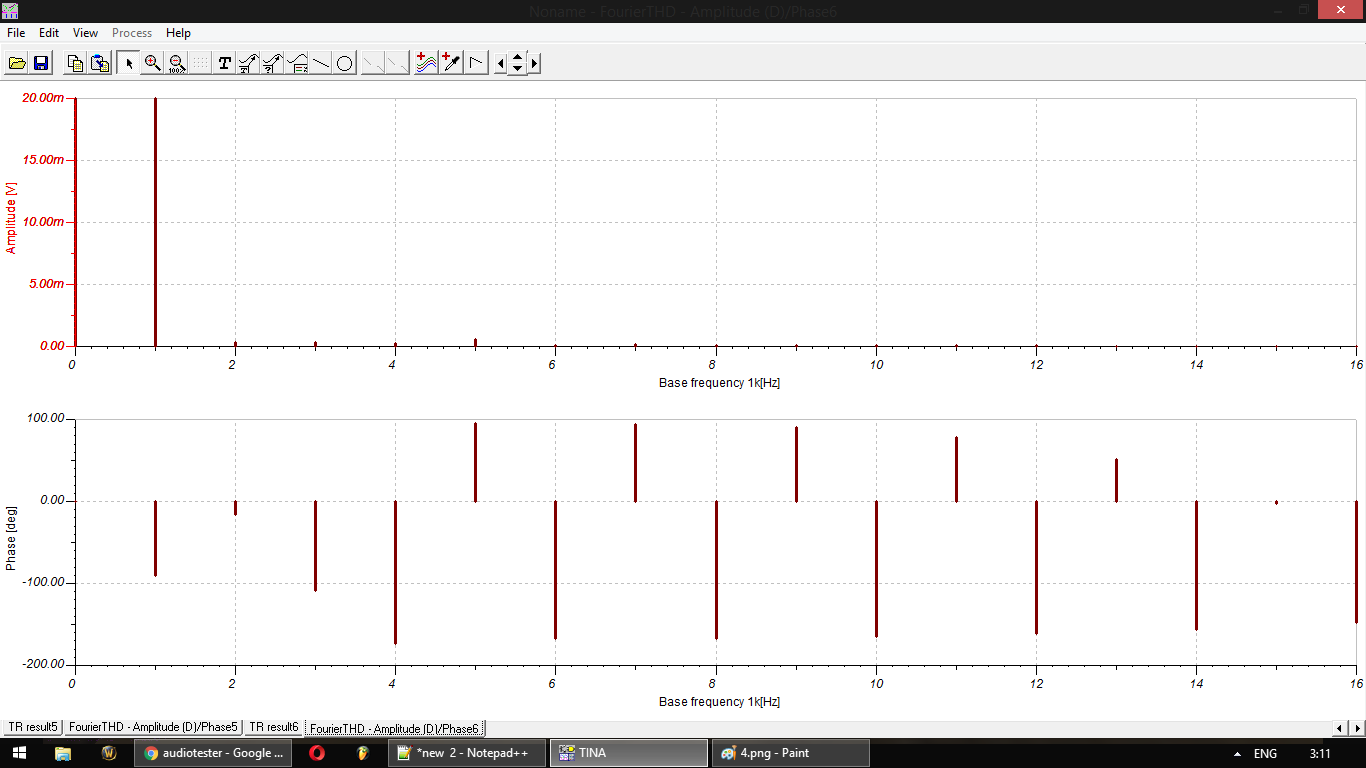Viewport: 1366px width, 768px height.
Task: Click the small amplitude bar at harmonic 5
Action: [475, 342]
